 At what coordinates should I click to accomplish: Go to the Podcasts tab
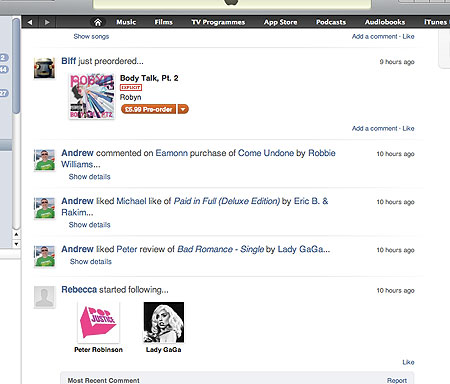click(331, 22)
